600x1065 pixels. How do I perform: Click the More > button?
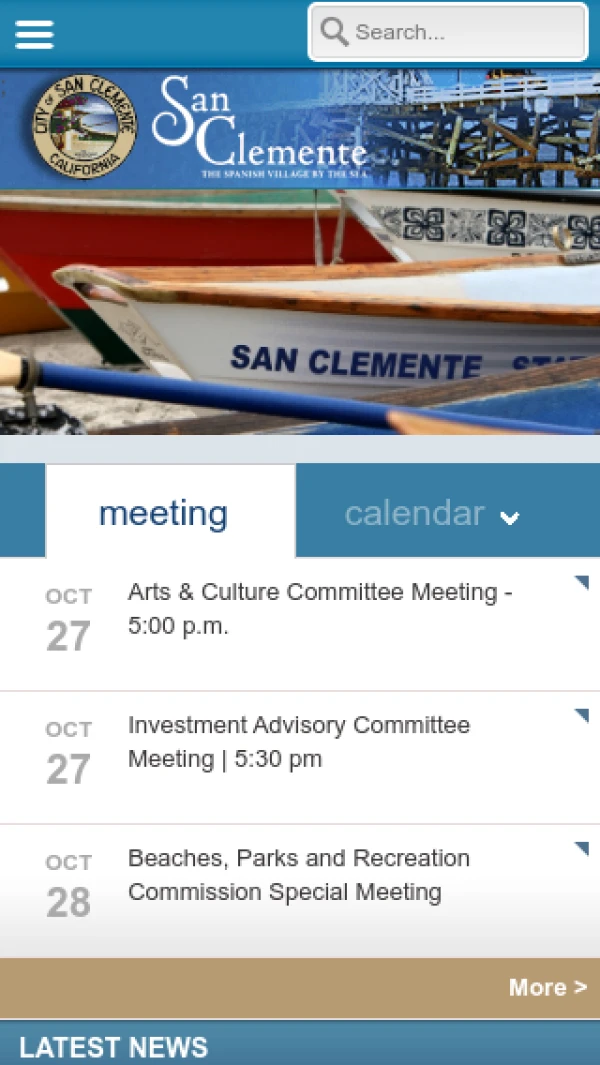547,988
